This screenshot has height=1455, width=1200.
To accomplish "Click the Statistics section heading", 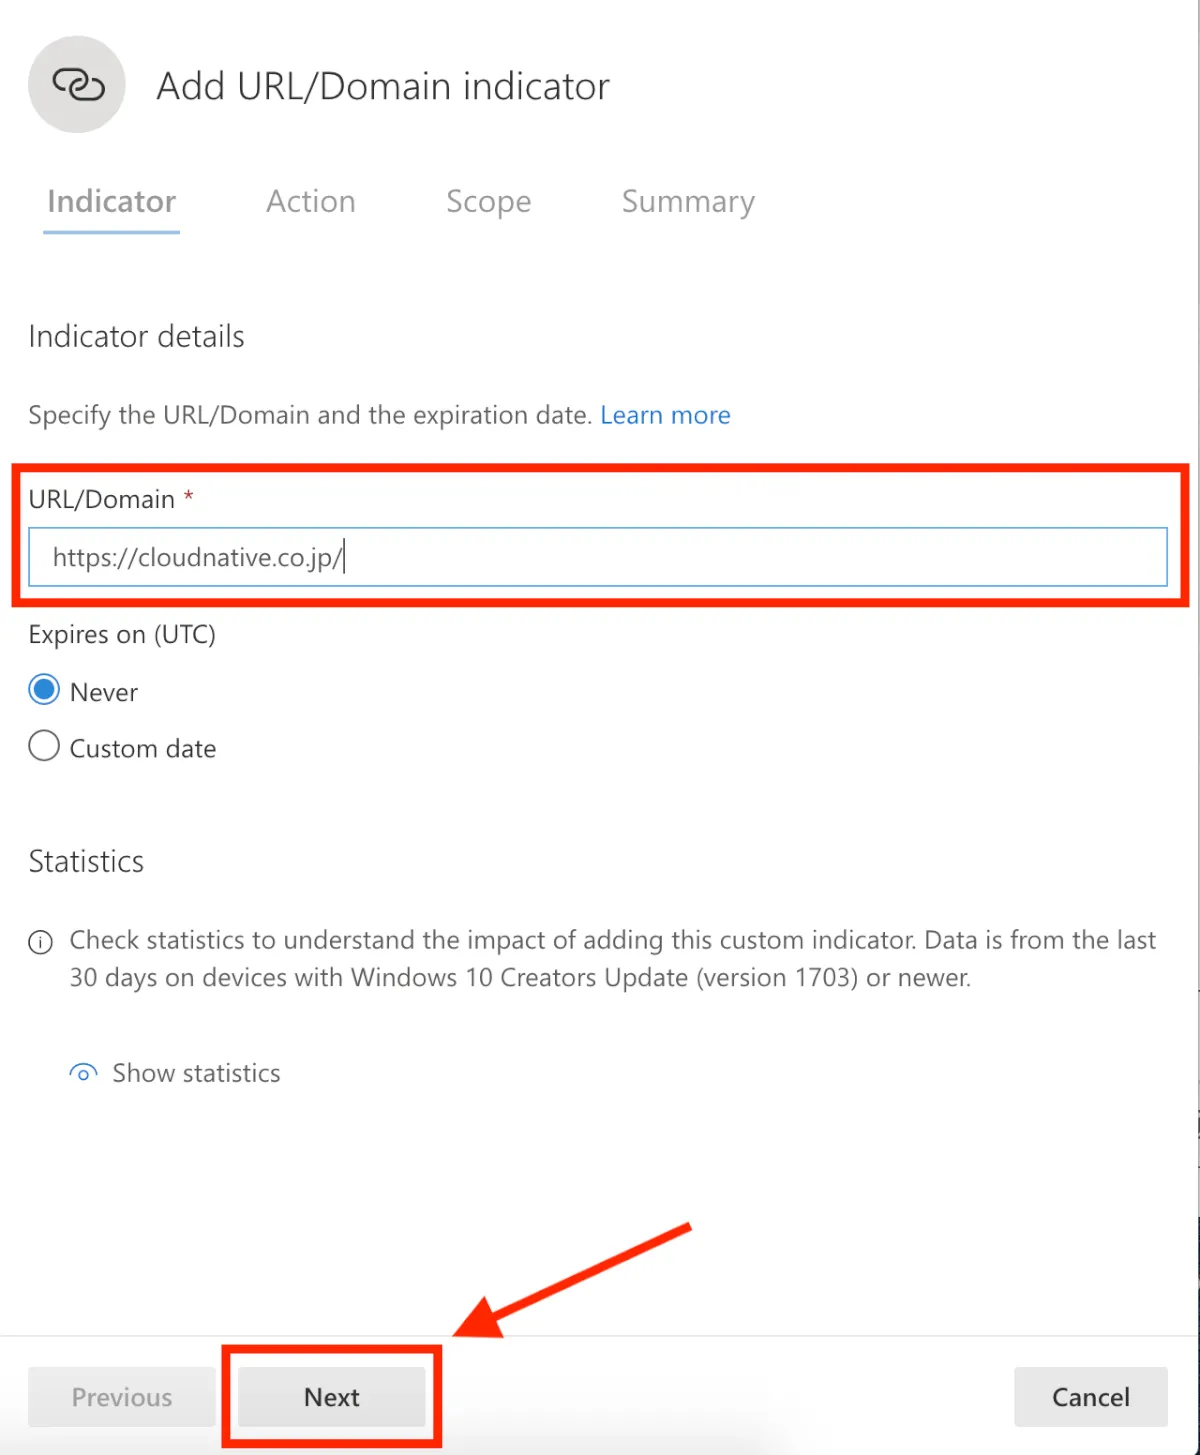I will click(86, 862).
